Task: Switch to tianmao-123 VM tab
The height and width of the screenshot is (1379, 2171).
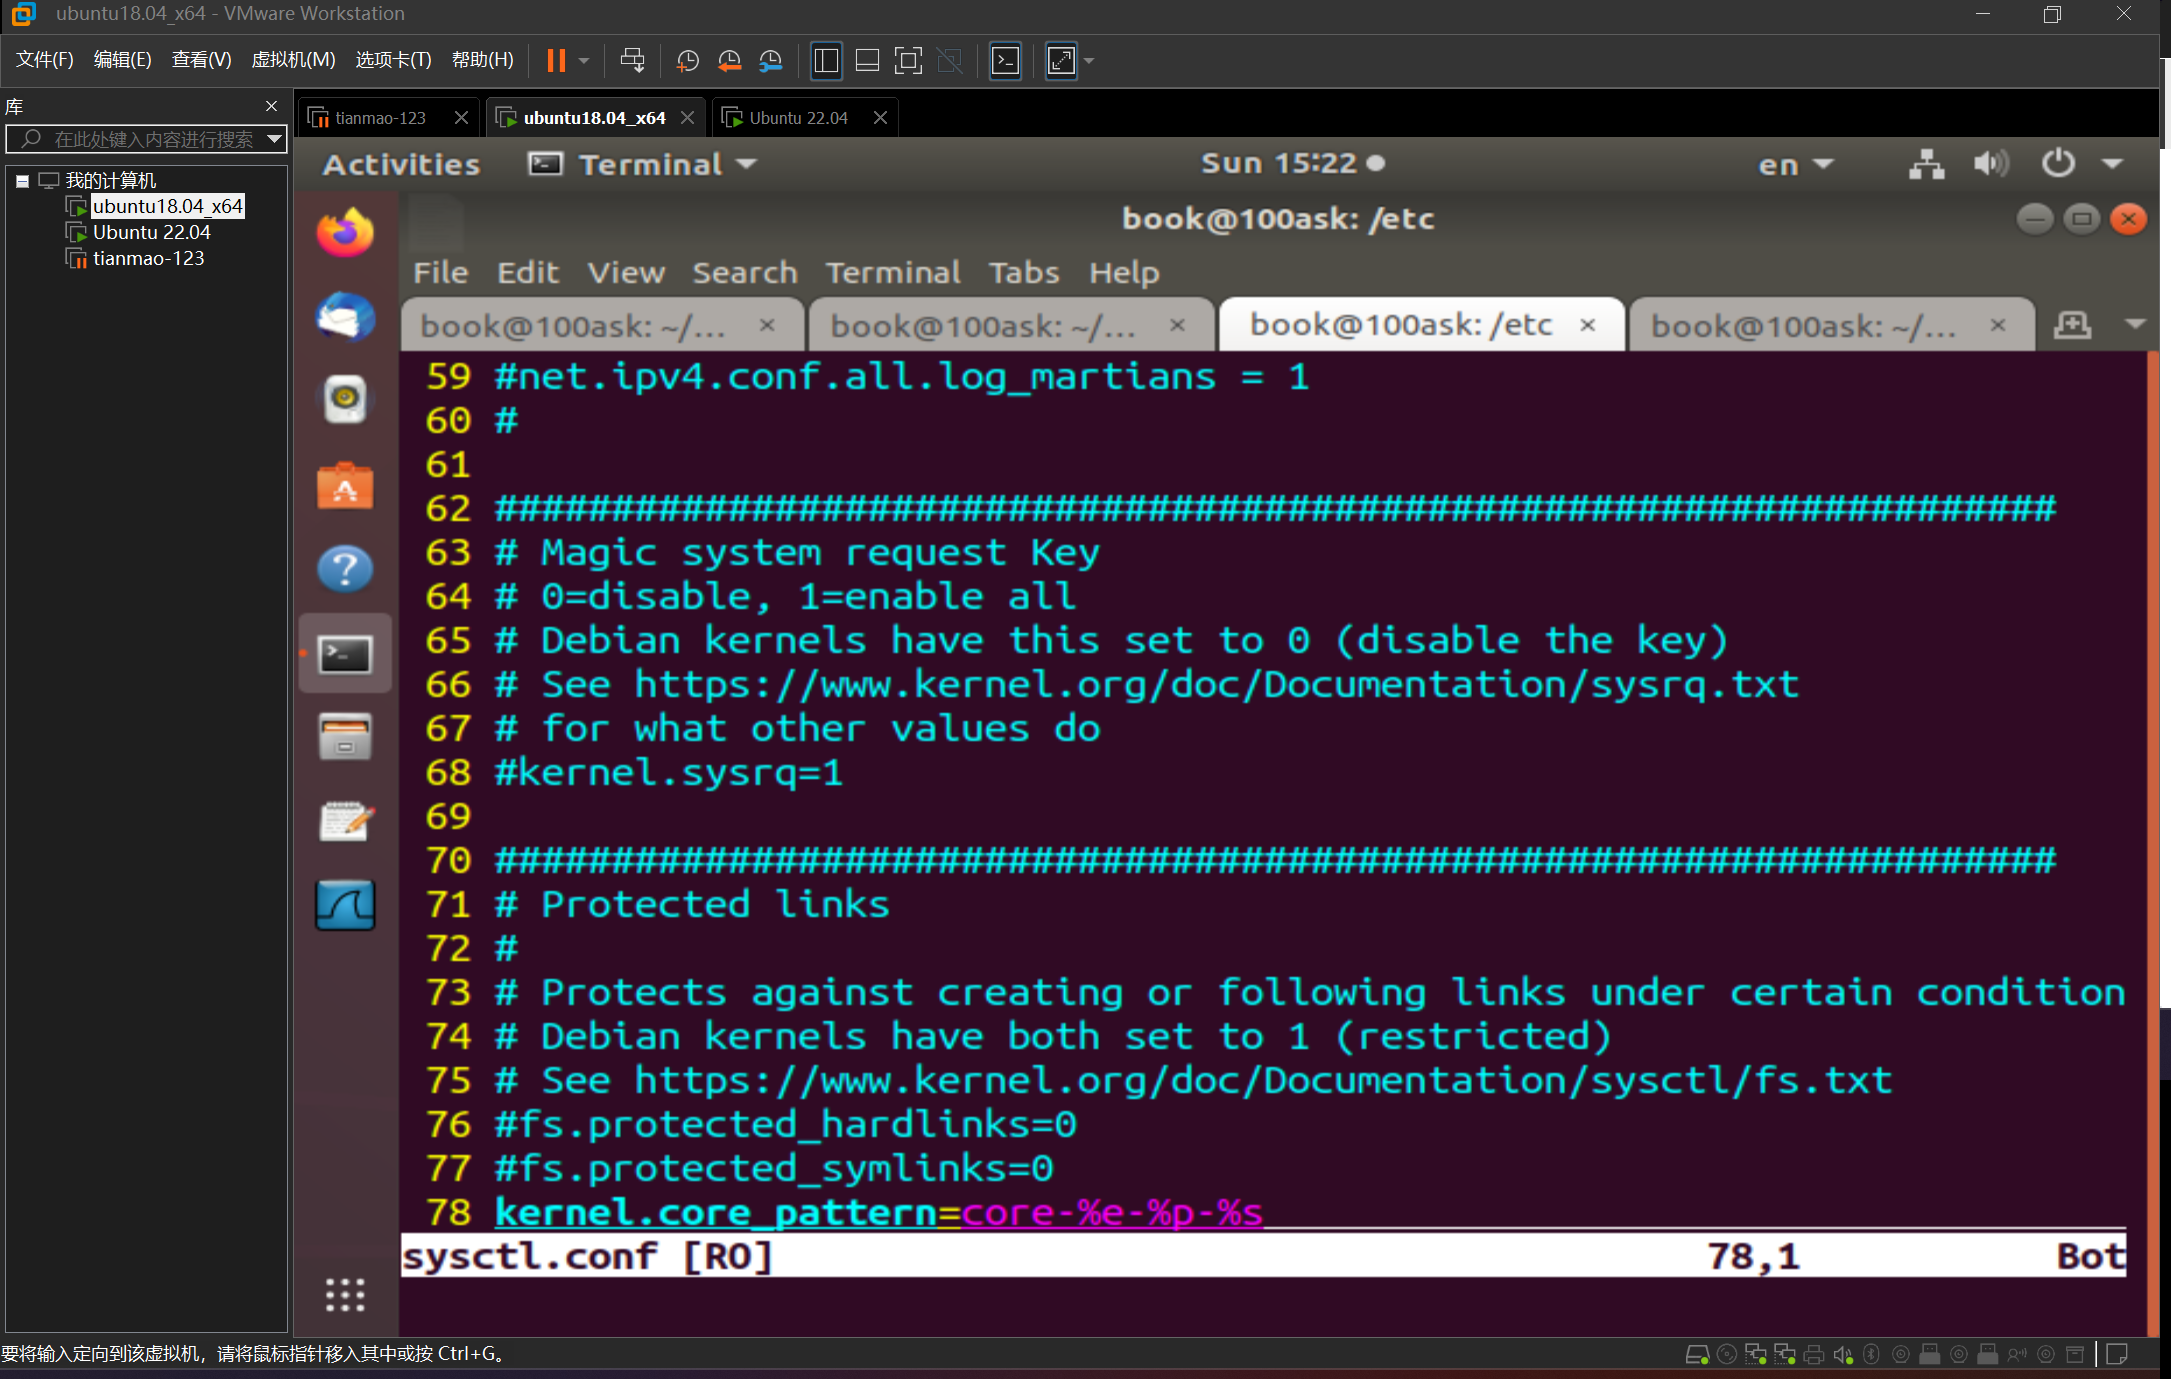Action: 379,118
